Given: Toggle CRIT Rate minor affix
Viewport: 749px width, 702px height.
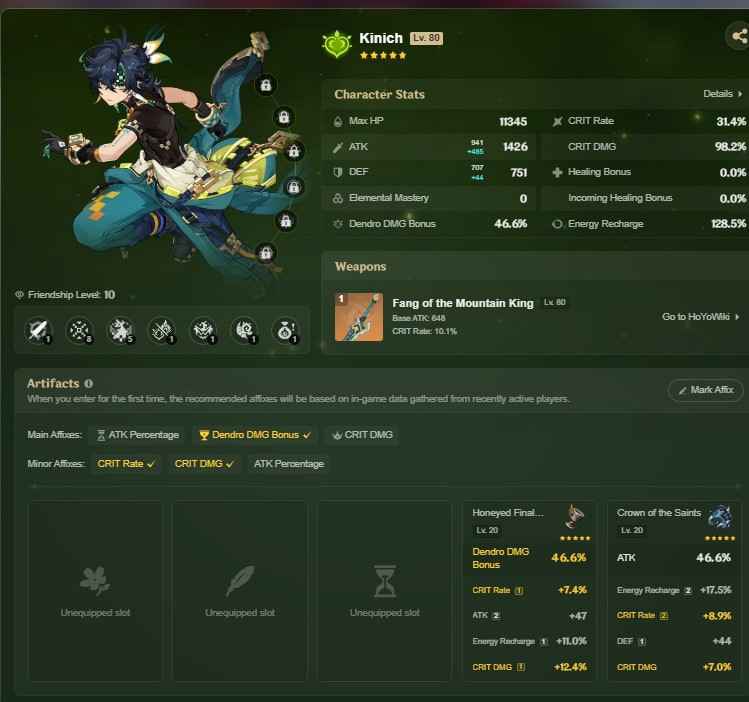Looking at the screenshot, I should 125,464.
